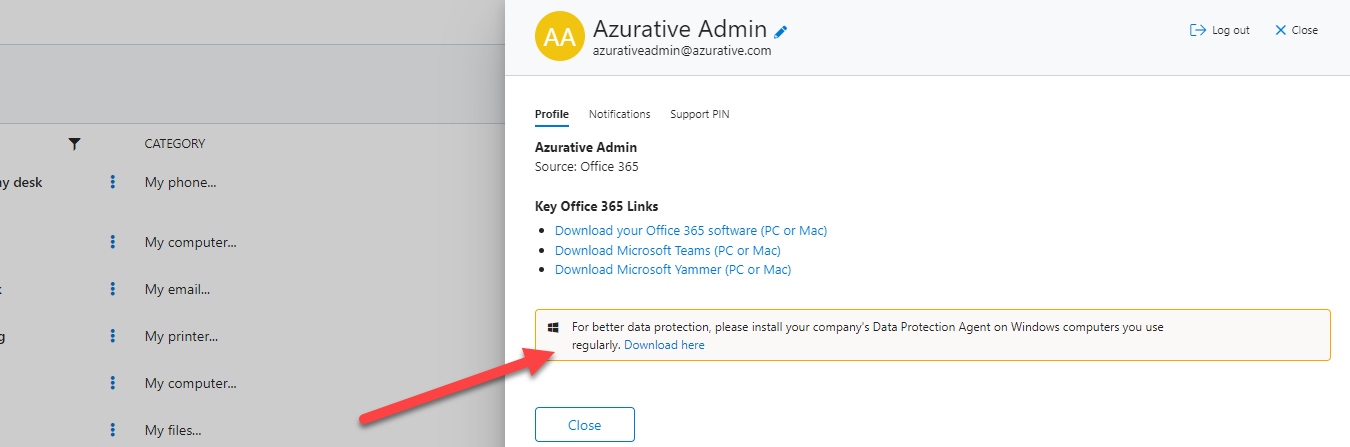
Task: Click the outlined Close button at bottom
Action: coord(585,425)
